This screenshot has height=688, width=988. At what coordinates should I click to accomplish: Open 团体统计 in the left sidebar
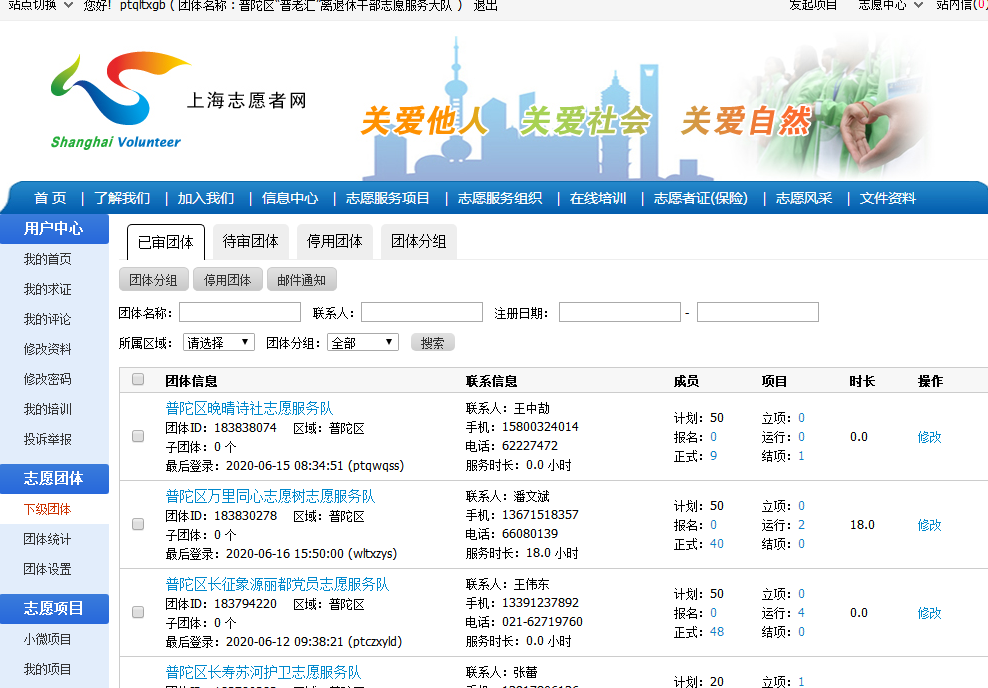tap(47, 539)
